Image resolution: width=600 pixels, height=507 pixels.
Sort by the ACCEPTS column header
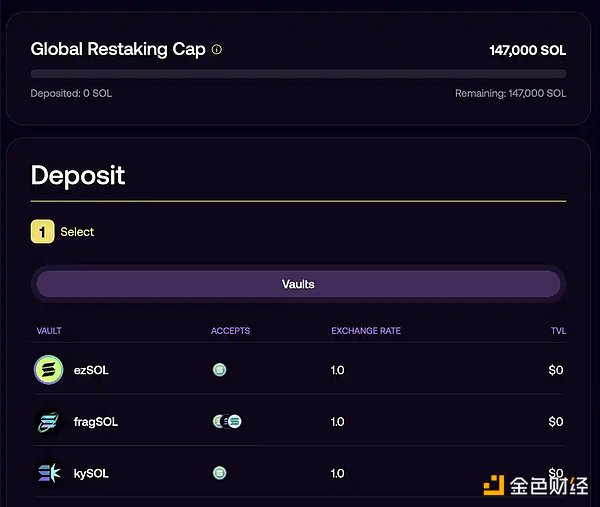pos(230,331)
